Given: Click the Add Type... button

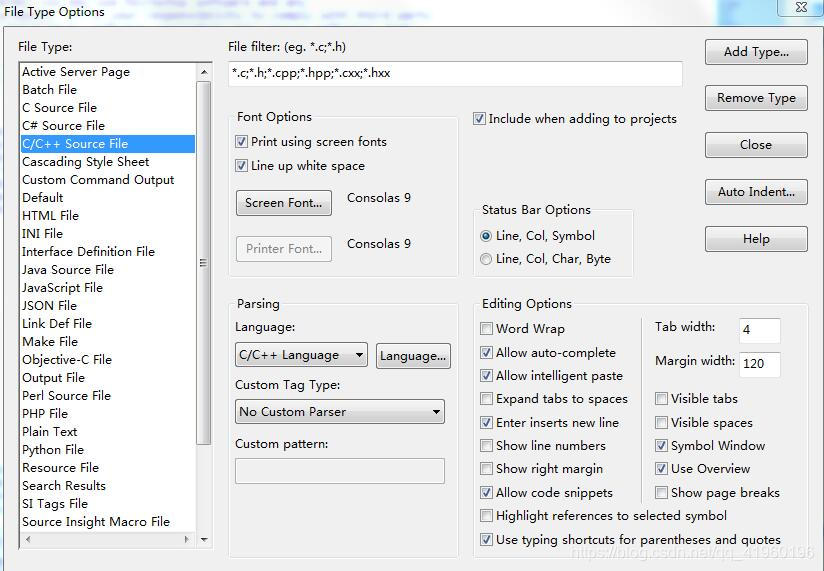Looking at the screenshot, I should click(756, 52).
